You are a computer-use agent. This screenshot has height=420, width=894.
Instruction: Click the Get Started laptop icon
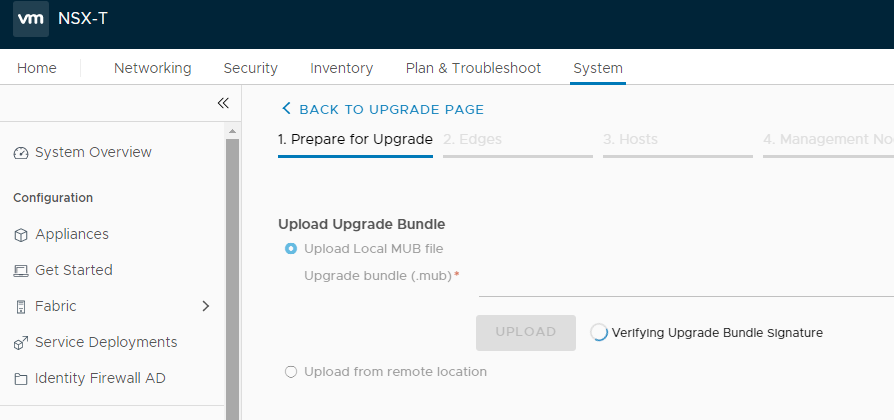21,271
